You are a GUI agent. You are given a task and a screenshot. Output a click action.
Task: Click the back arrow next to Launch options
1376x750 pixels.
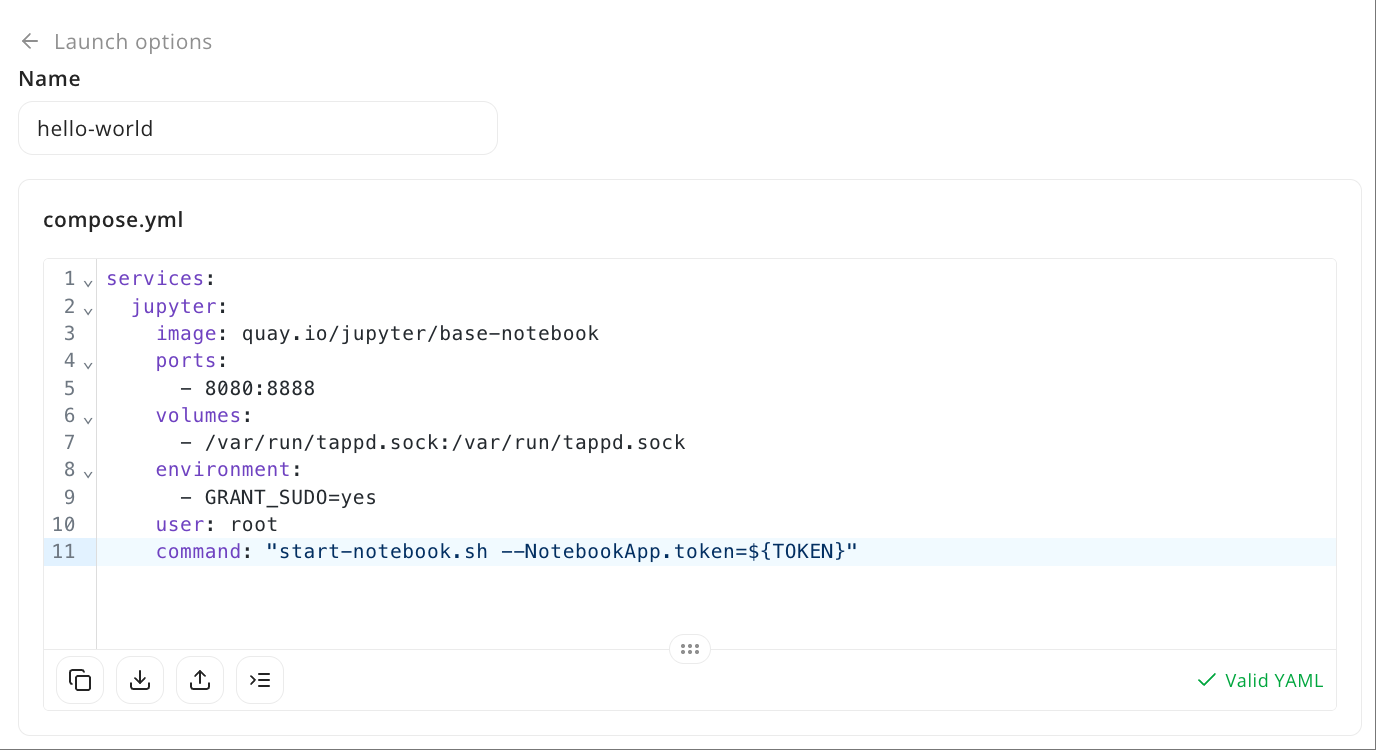pyautogui.click(x=29, y=41)
